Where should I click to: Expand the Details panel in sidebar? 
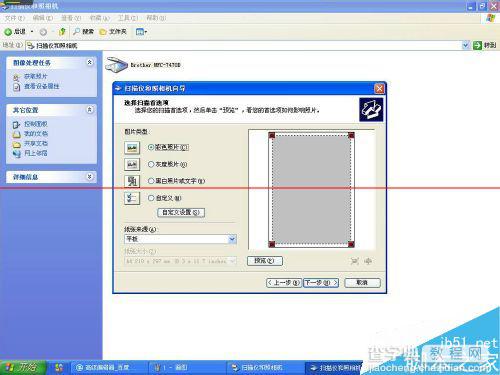90,177
